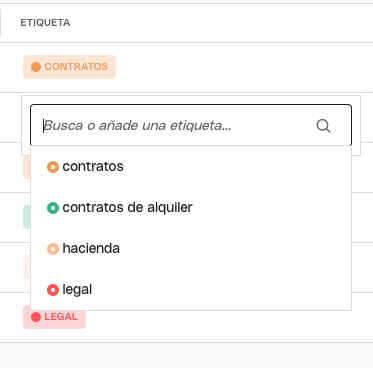The height and width of the screenshot is (368, 373).
Task: Click the magnifying glass search icon
Action: pos(323,126)
